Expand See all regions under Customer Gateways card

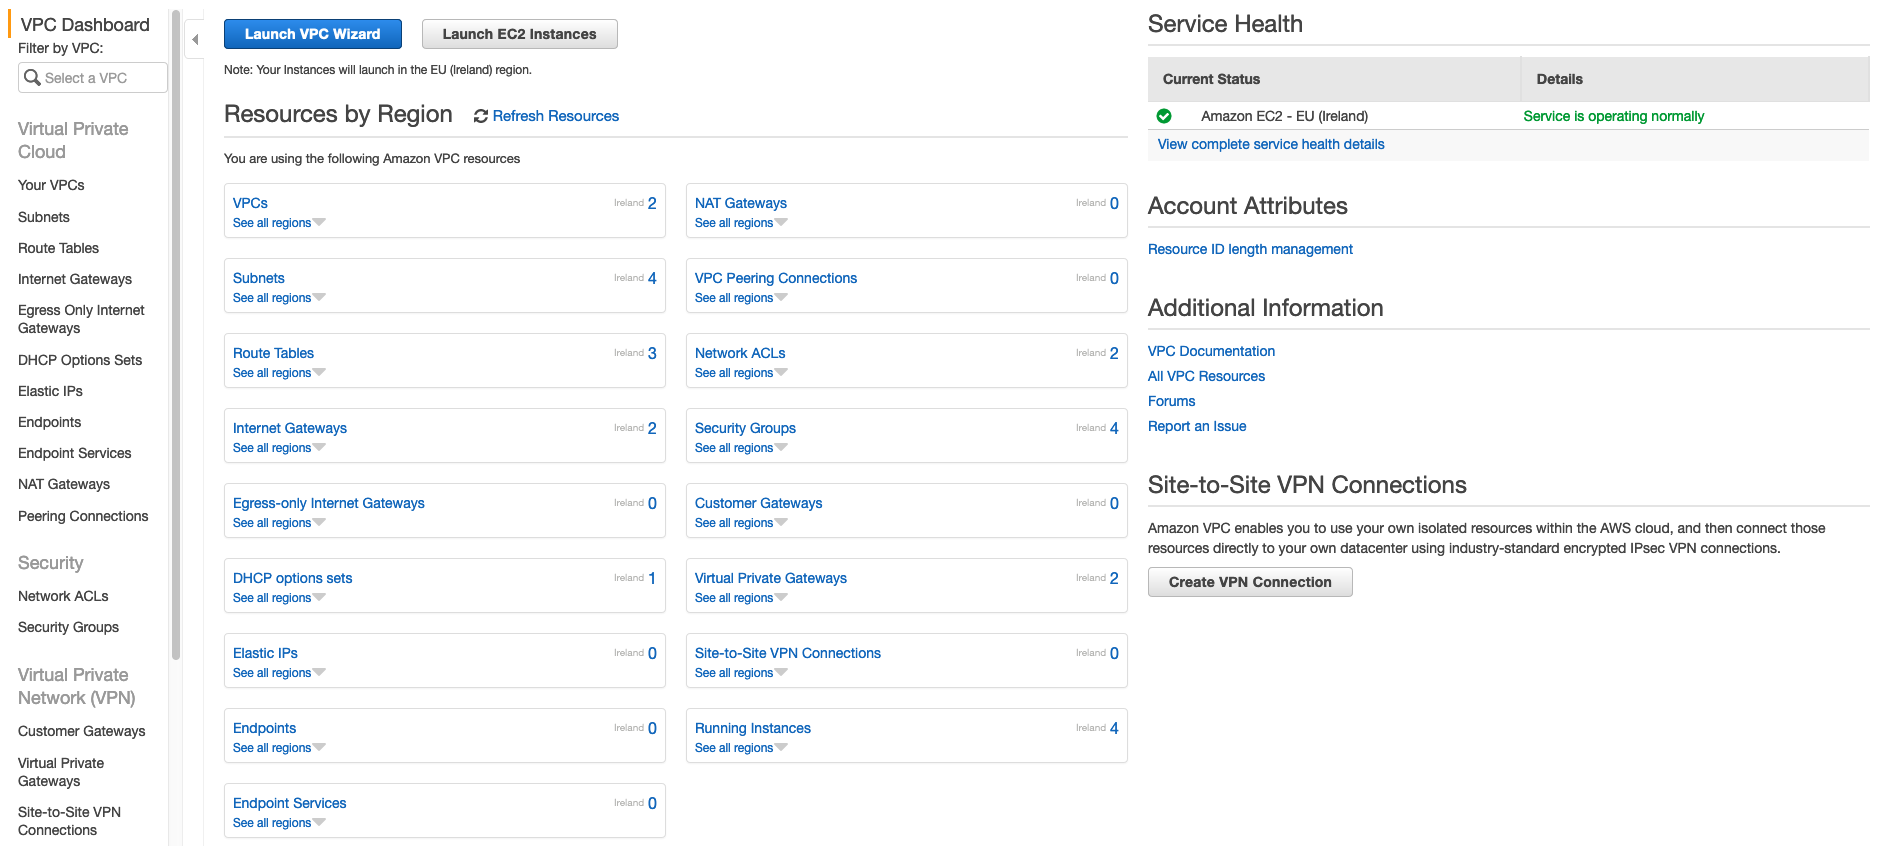741,523
